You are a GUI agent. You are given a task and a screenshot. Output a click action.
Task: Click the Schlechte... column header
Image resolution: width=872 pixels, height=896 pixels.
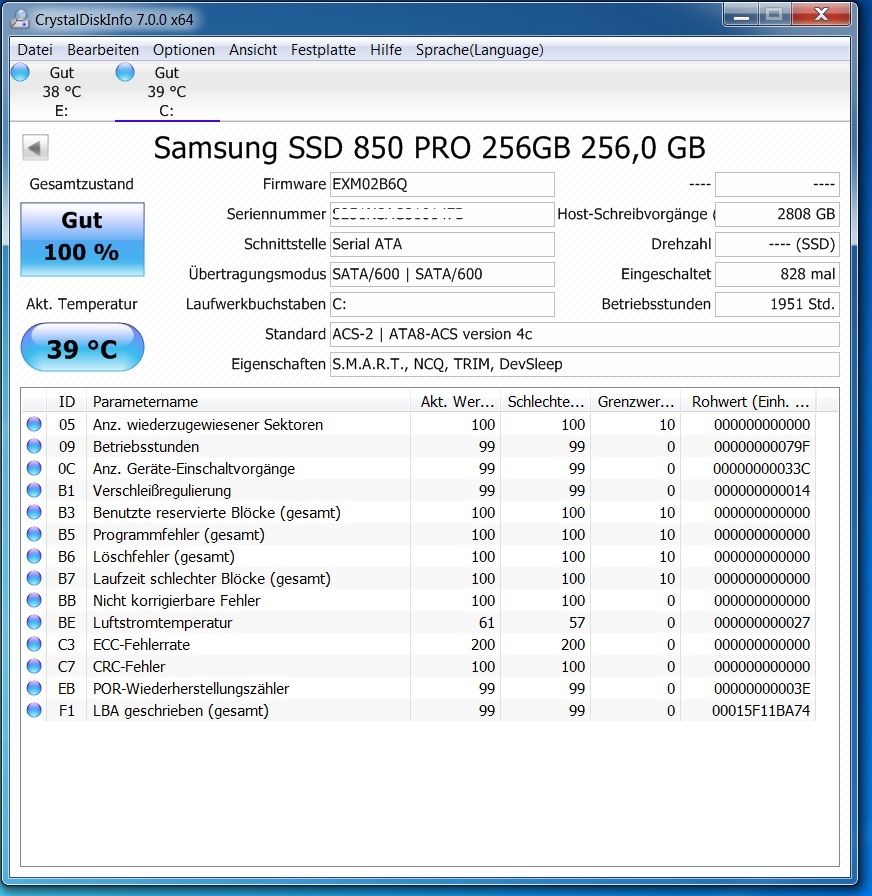[x=545, y=402]
